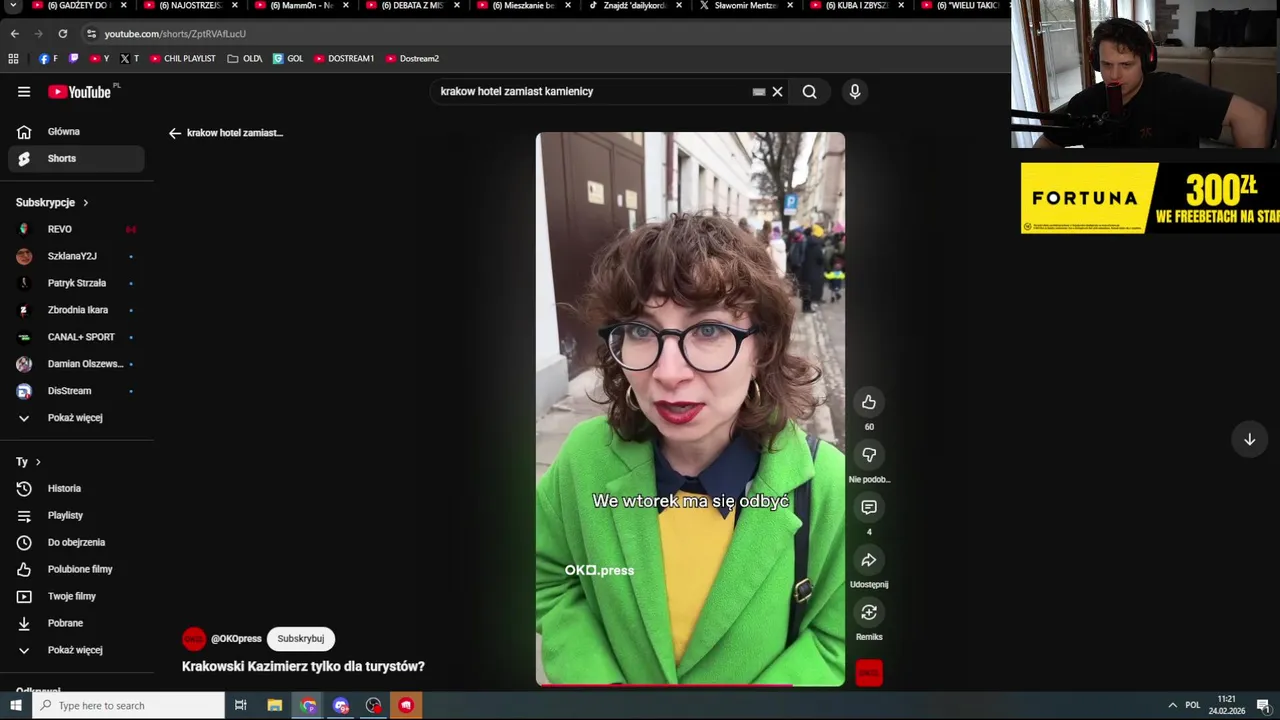
Task: Show hidden tray icons chevron
Action: pyautogui.click(x=1173, y=706)
